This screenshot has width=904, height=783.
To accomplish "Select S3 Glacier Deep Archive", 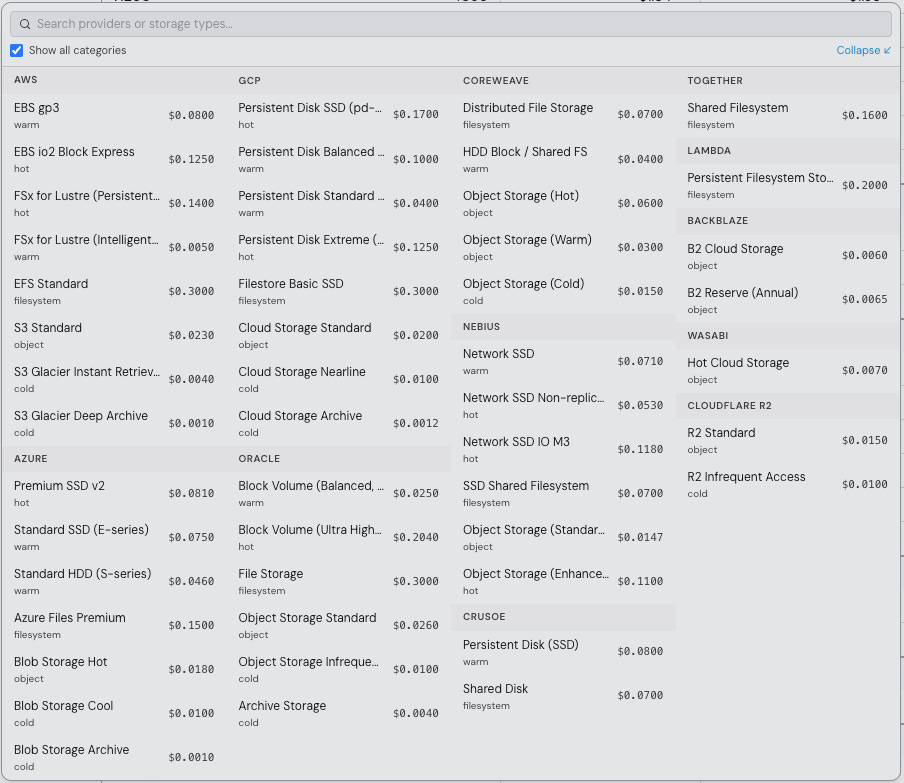I will point(113,423).
